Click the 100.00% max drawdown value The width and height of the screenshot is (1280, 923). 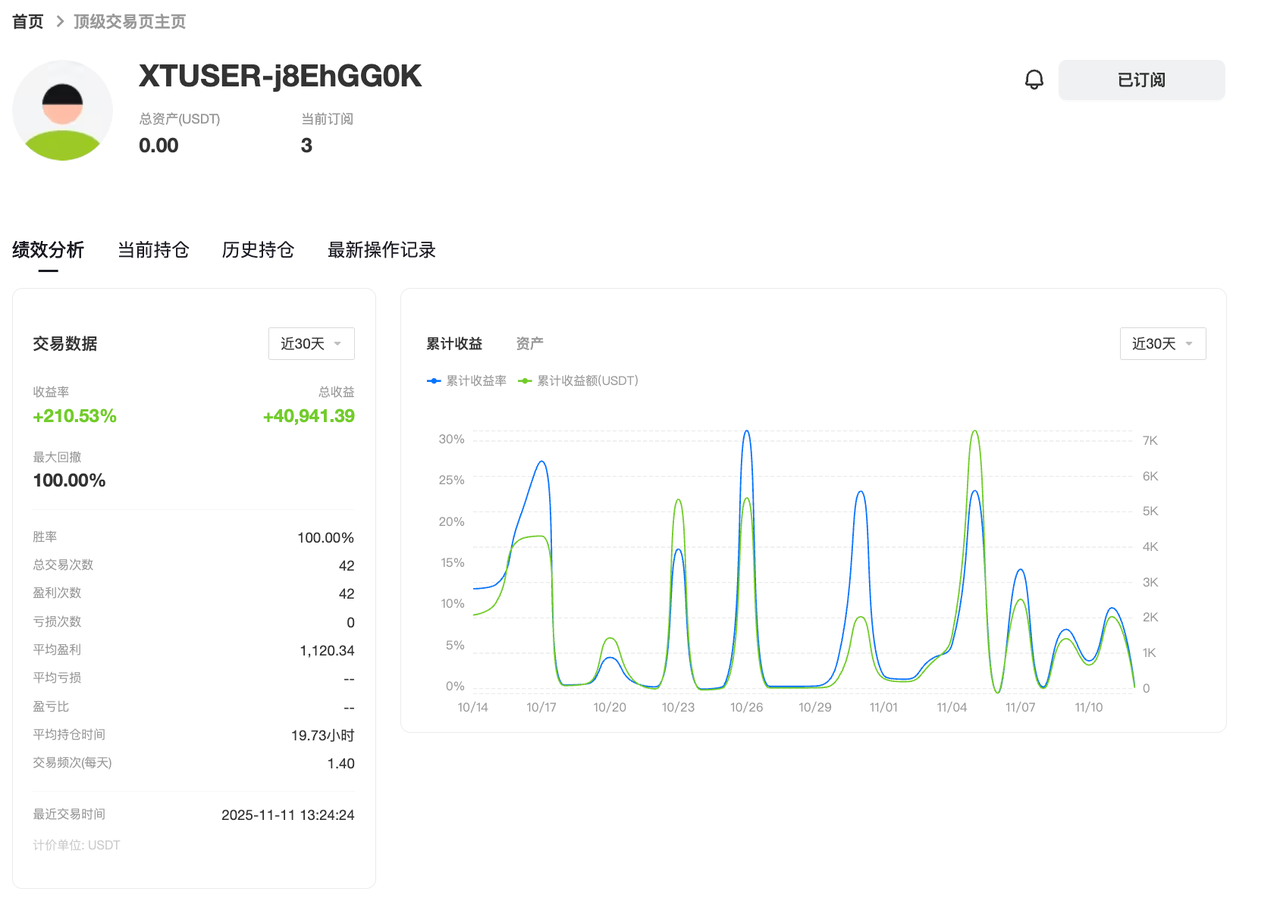[69, 480]
